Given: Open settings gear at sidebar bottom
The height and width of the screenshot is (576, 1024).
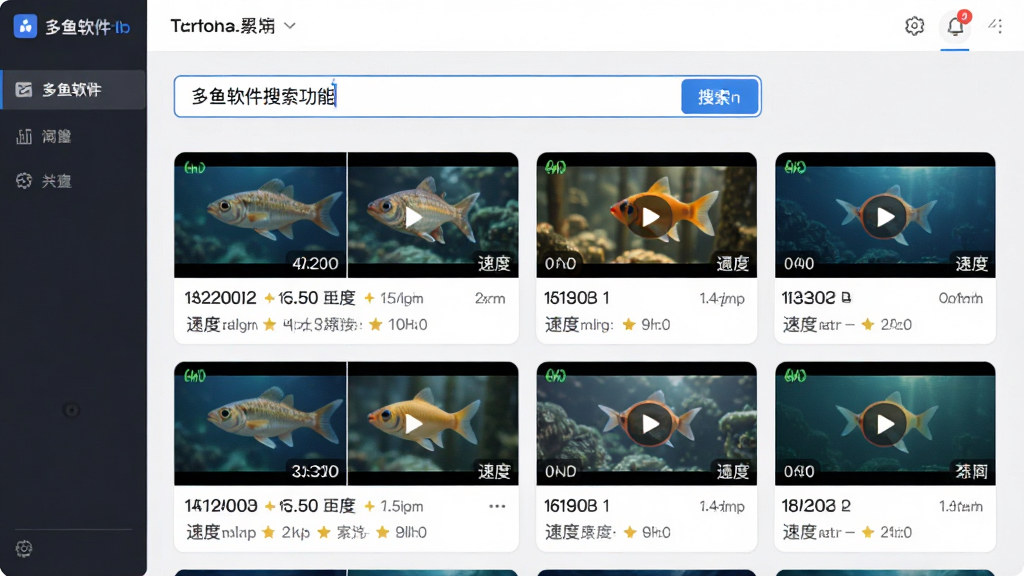Looking at the screenshot, I should pyautogui.click(x=24, y=549).
